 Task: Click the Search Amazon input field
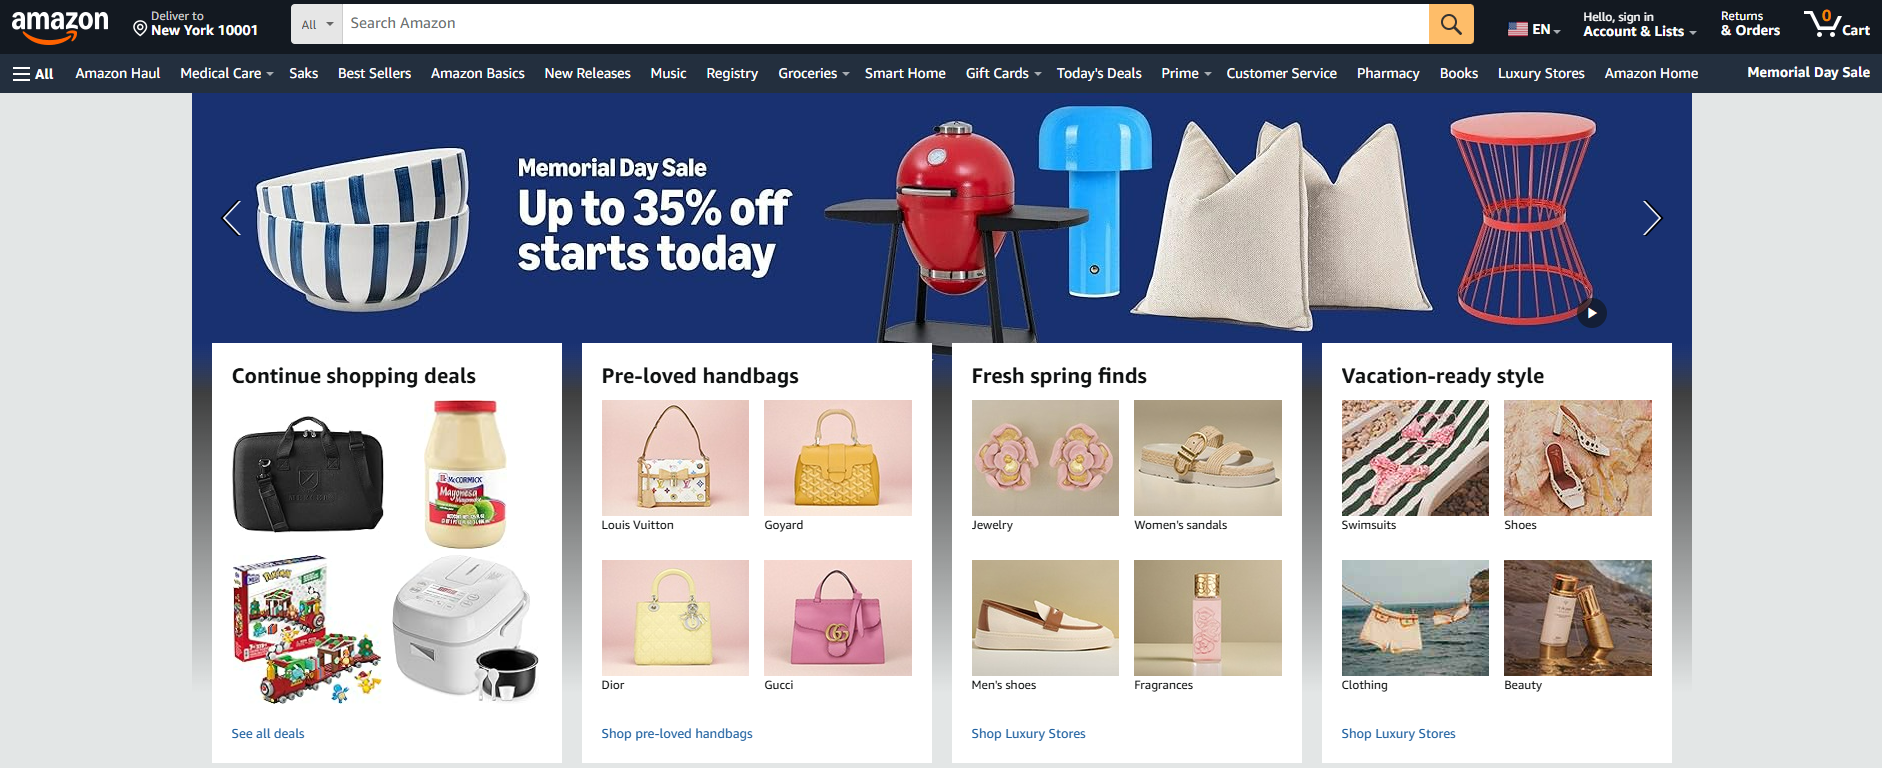885,24
